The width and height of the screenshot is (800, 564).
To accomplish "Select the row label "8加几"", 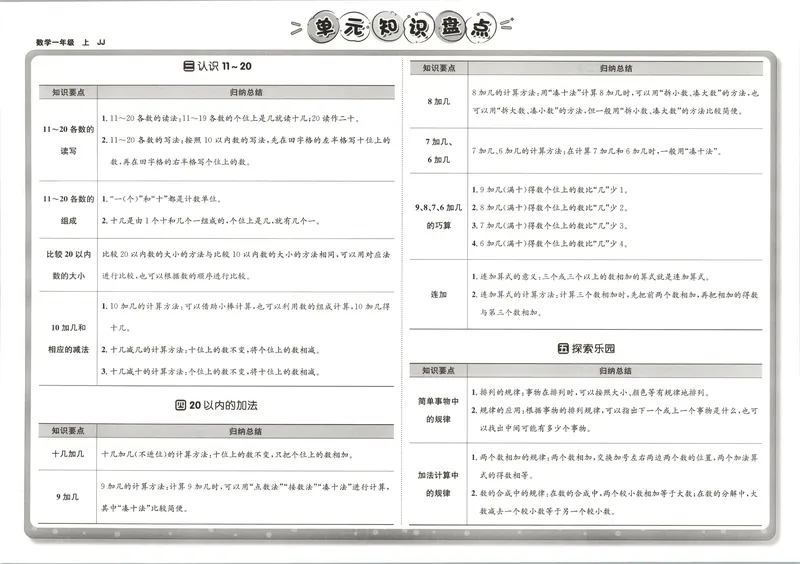I will click(439, 102).
